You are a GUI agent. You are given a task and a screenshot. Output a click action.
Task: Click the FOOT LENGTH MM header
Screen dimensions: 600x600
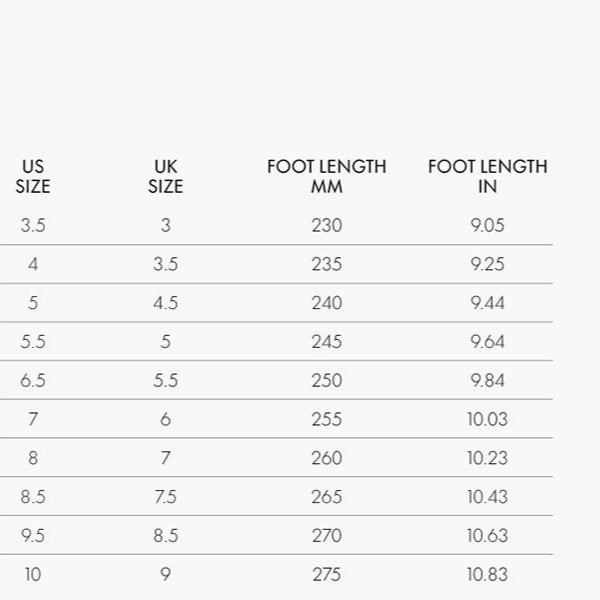coord(327,176)
